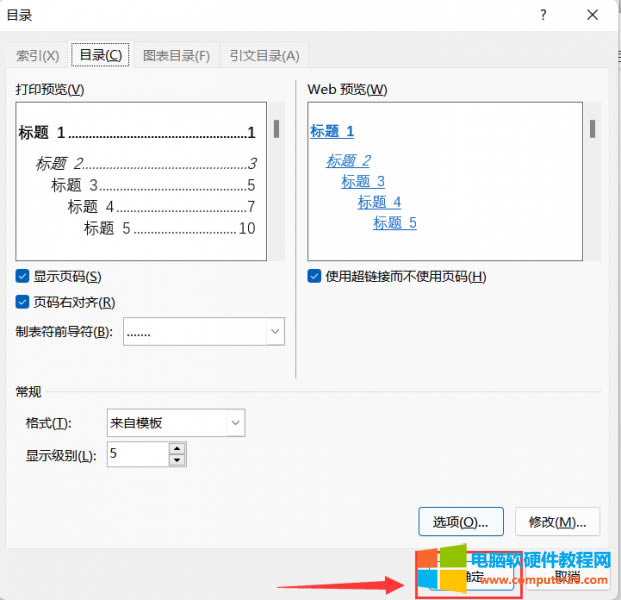
Task: Select the 目录 tab
Action: tap(101, 55)
